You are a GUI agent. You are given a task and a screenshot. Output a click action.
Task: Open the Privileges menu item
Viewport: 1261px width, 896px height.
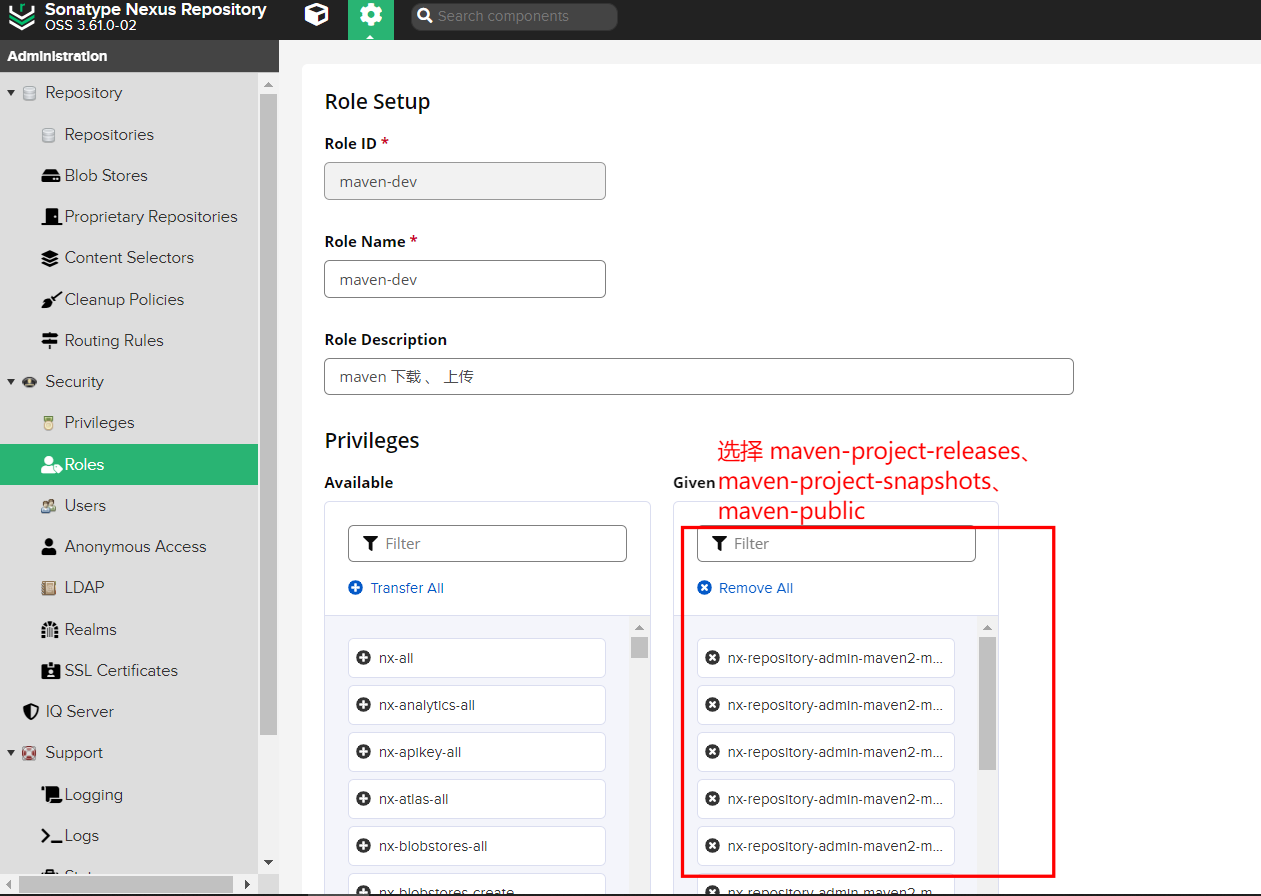(99, 423)
